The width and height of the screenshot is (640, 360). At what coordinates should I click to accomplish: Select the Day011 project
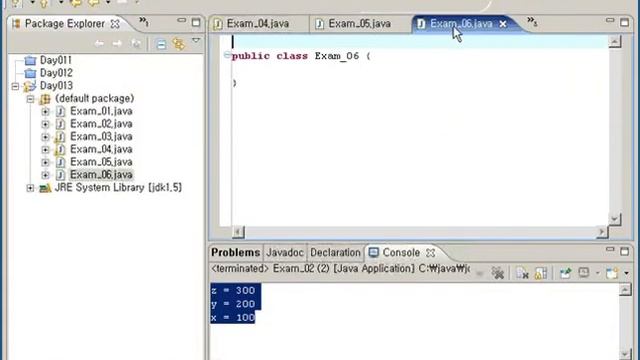[56, 60]
